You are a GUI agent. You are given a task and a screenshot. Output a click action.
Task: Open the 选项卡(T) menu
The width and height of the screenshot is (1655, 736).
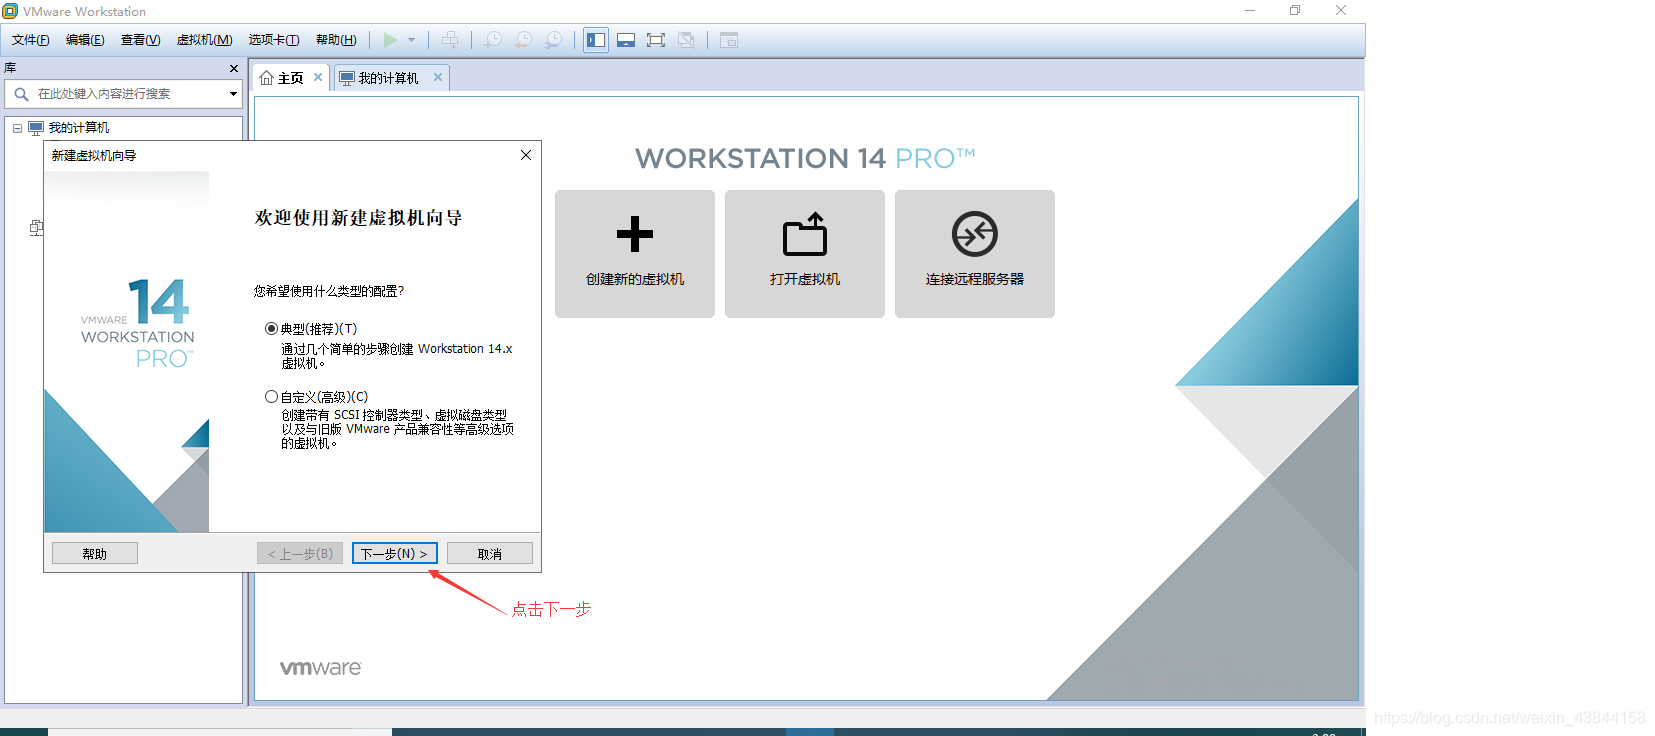(x=274, y=40)
